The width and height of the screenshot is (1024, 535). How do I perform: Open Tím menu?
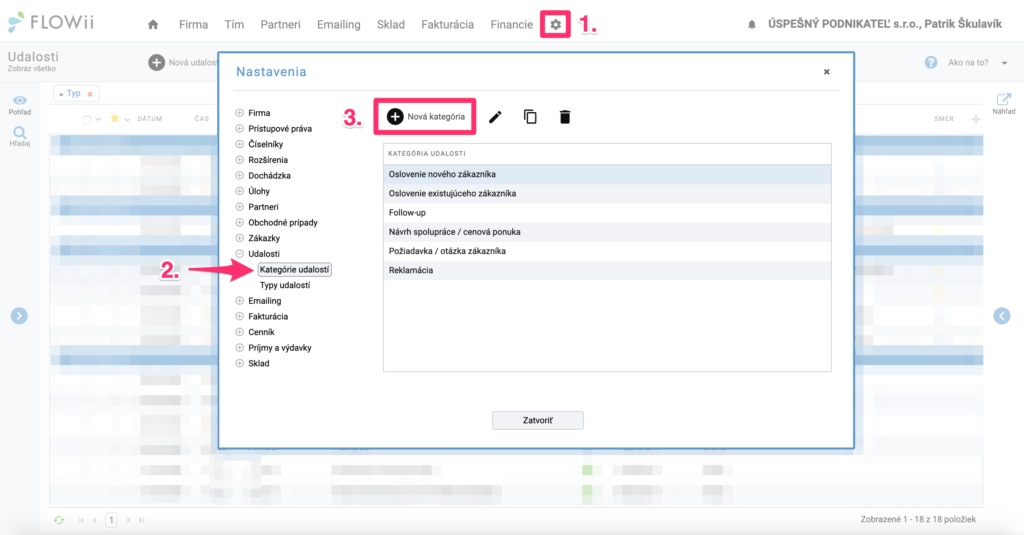[234, 24]
